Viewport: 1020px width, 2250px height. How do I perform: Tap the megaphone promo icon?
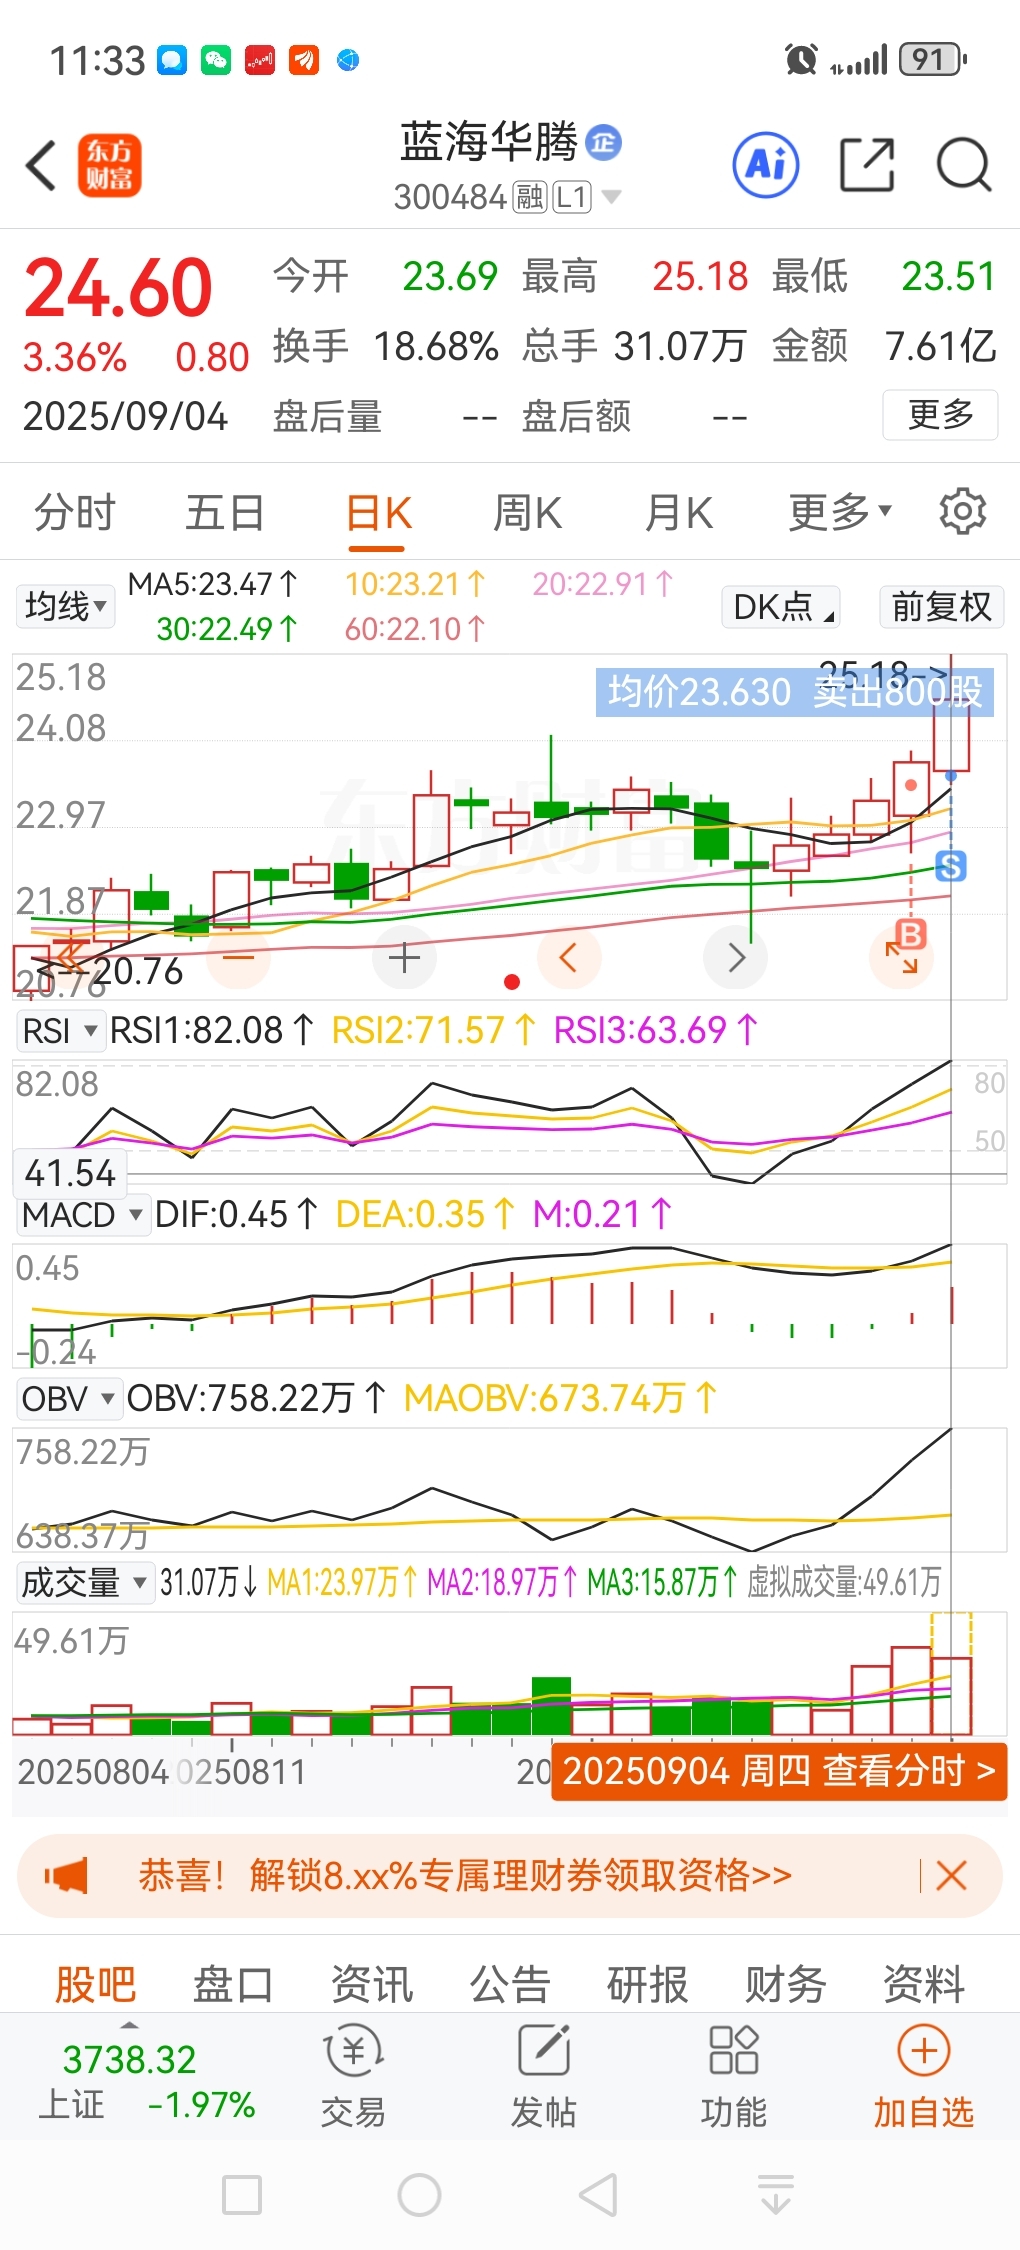67,1876
